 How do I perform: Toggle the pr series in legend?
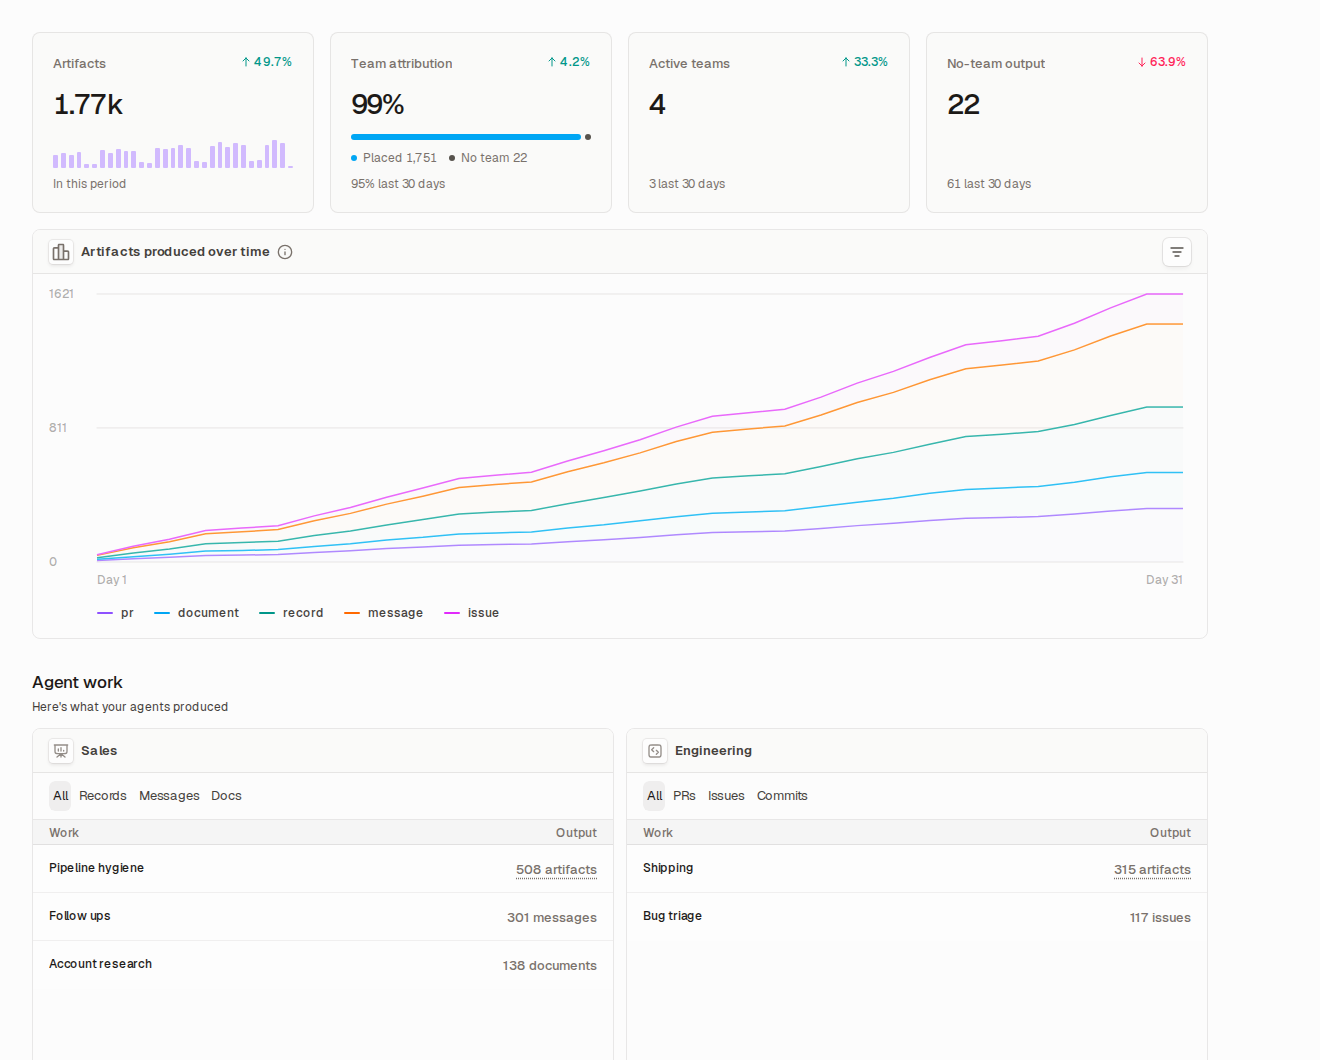(115, 613)
